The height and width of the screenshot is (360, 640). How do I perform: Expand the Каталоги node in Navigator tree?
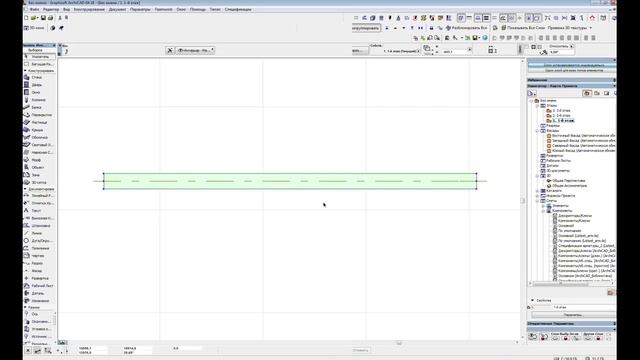(x=537, y=191)
